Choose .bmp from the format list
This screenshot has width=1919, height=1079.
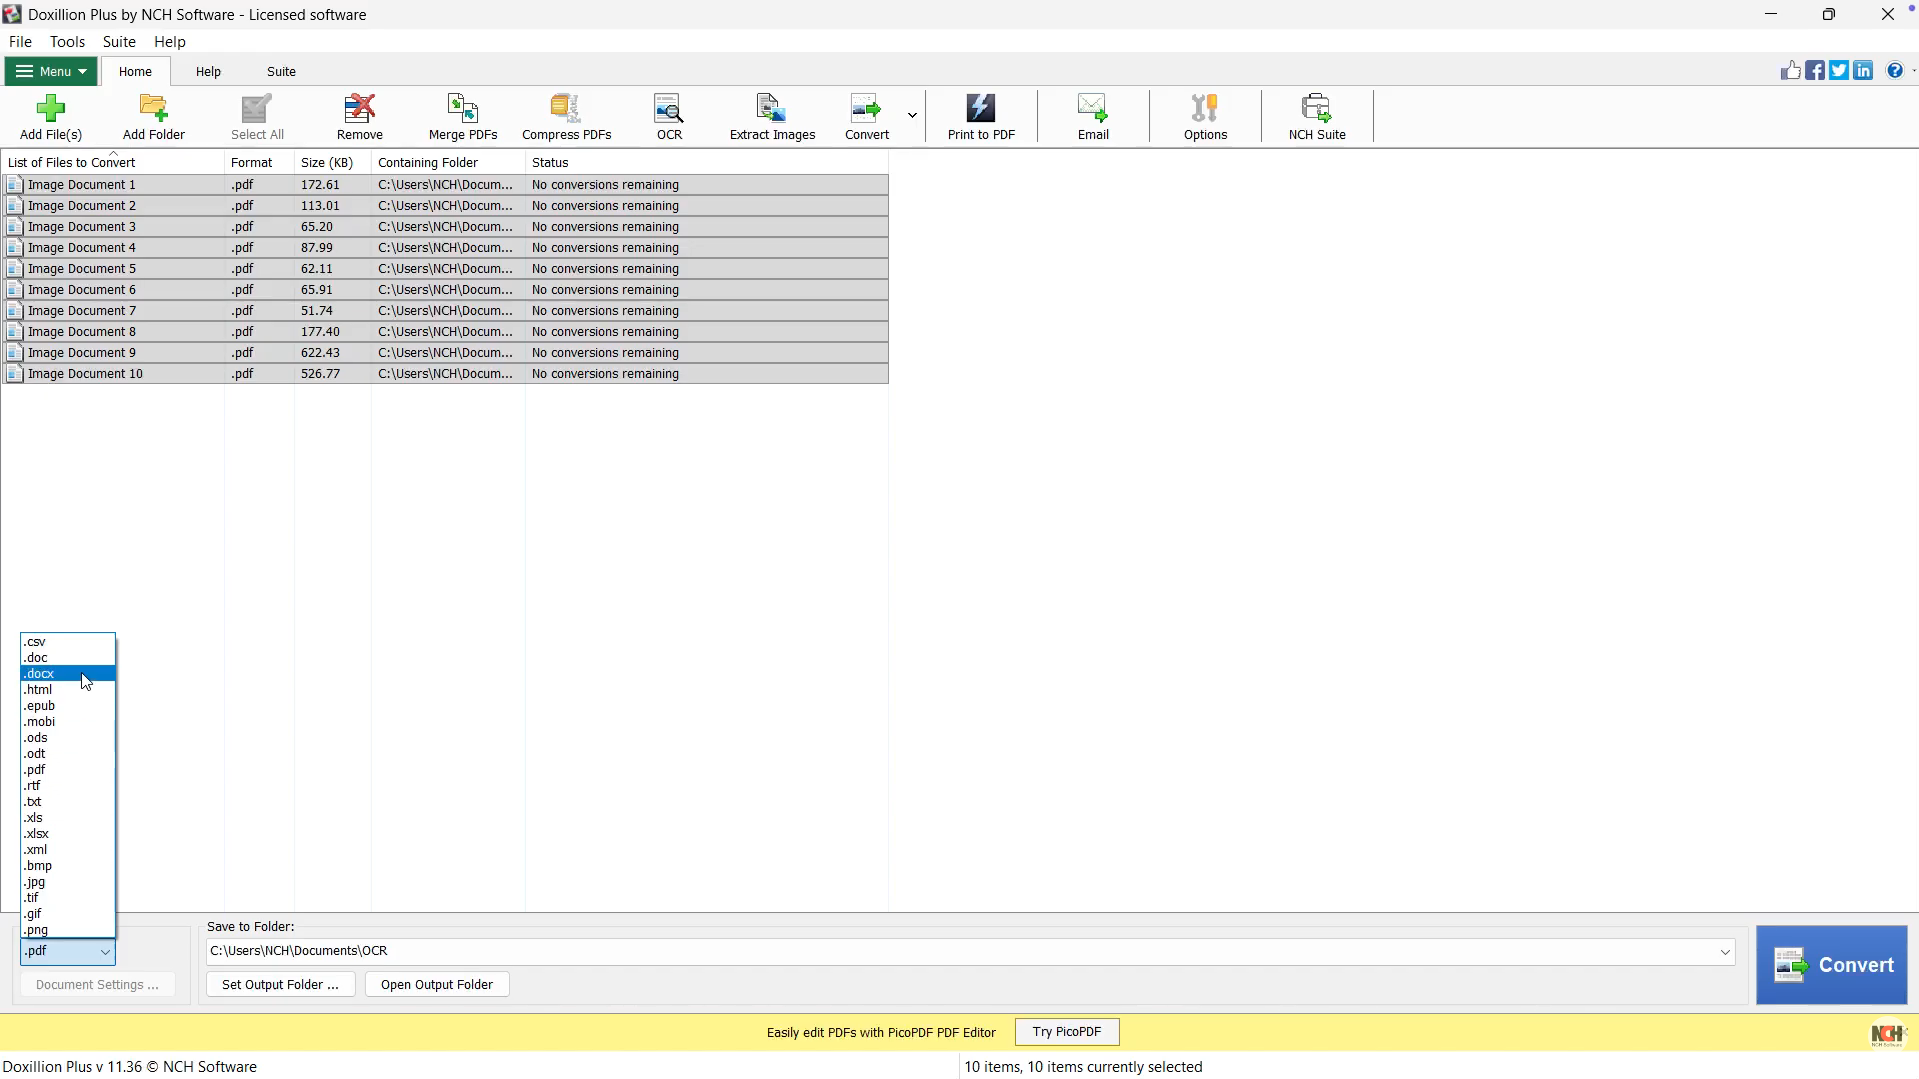click(68, 866)
